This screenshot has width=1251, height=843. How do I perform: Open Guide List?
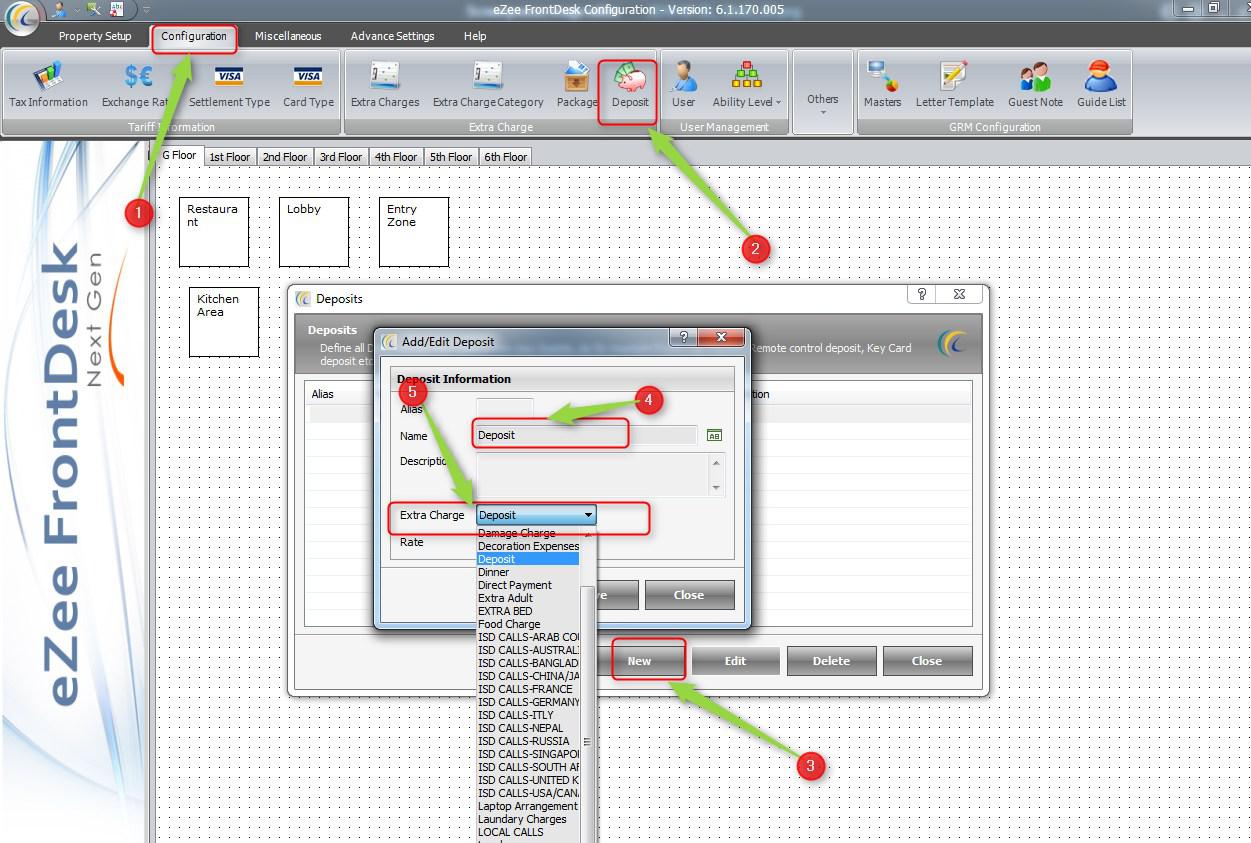[1101, 85]
